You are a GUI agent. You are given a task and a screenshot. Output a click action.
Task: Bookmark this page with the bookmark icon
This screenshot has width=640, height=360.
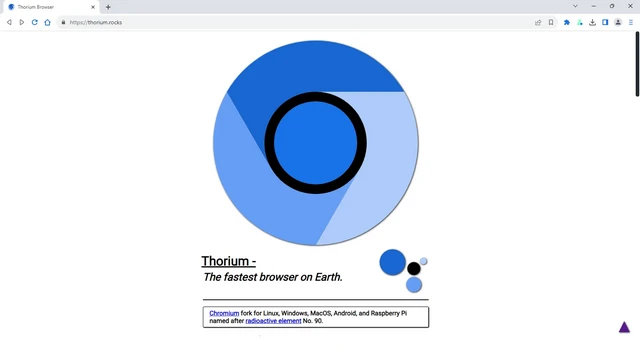pyautogui.click(x=551, y=22)
